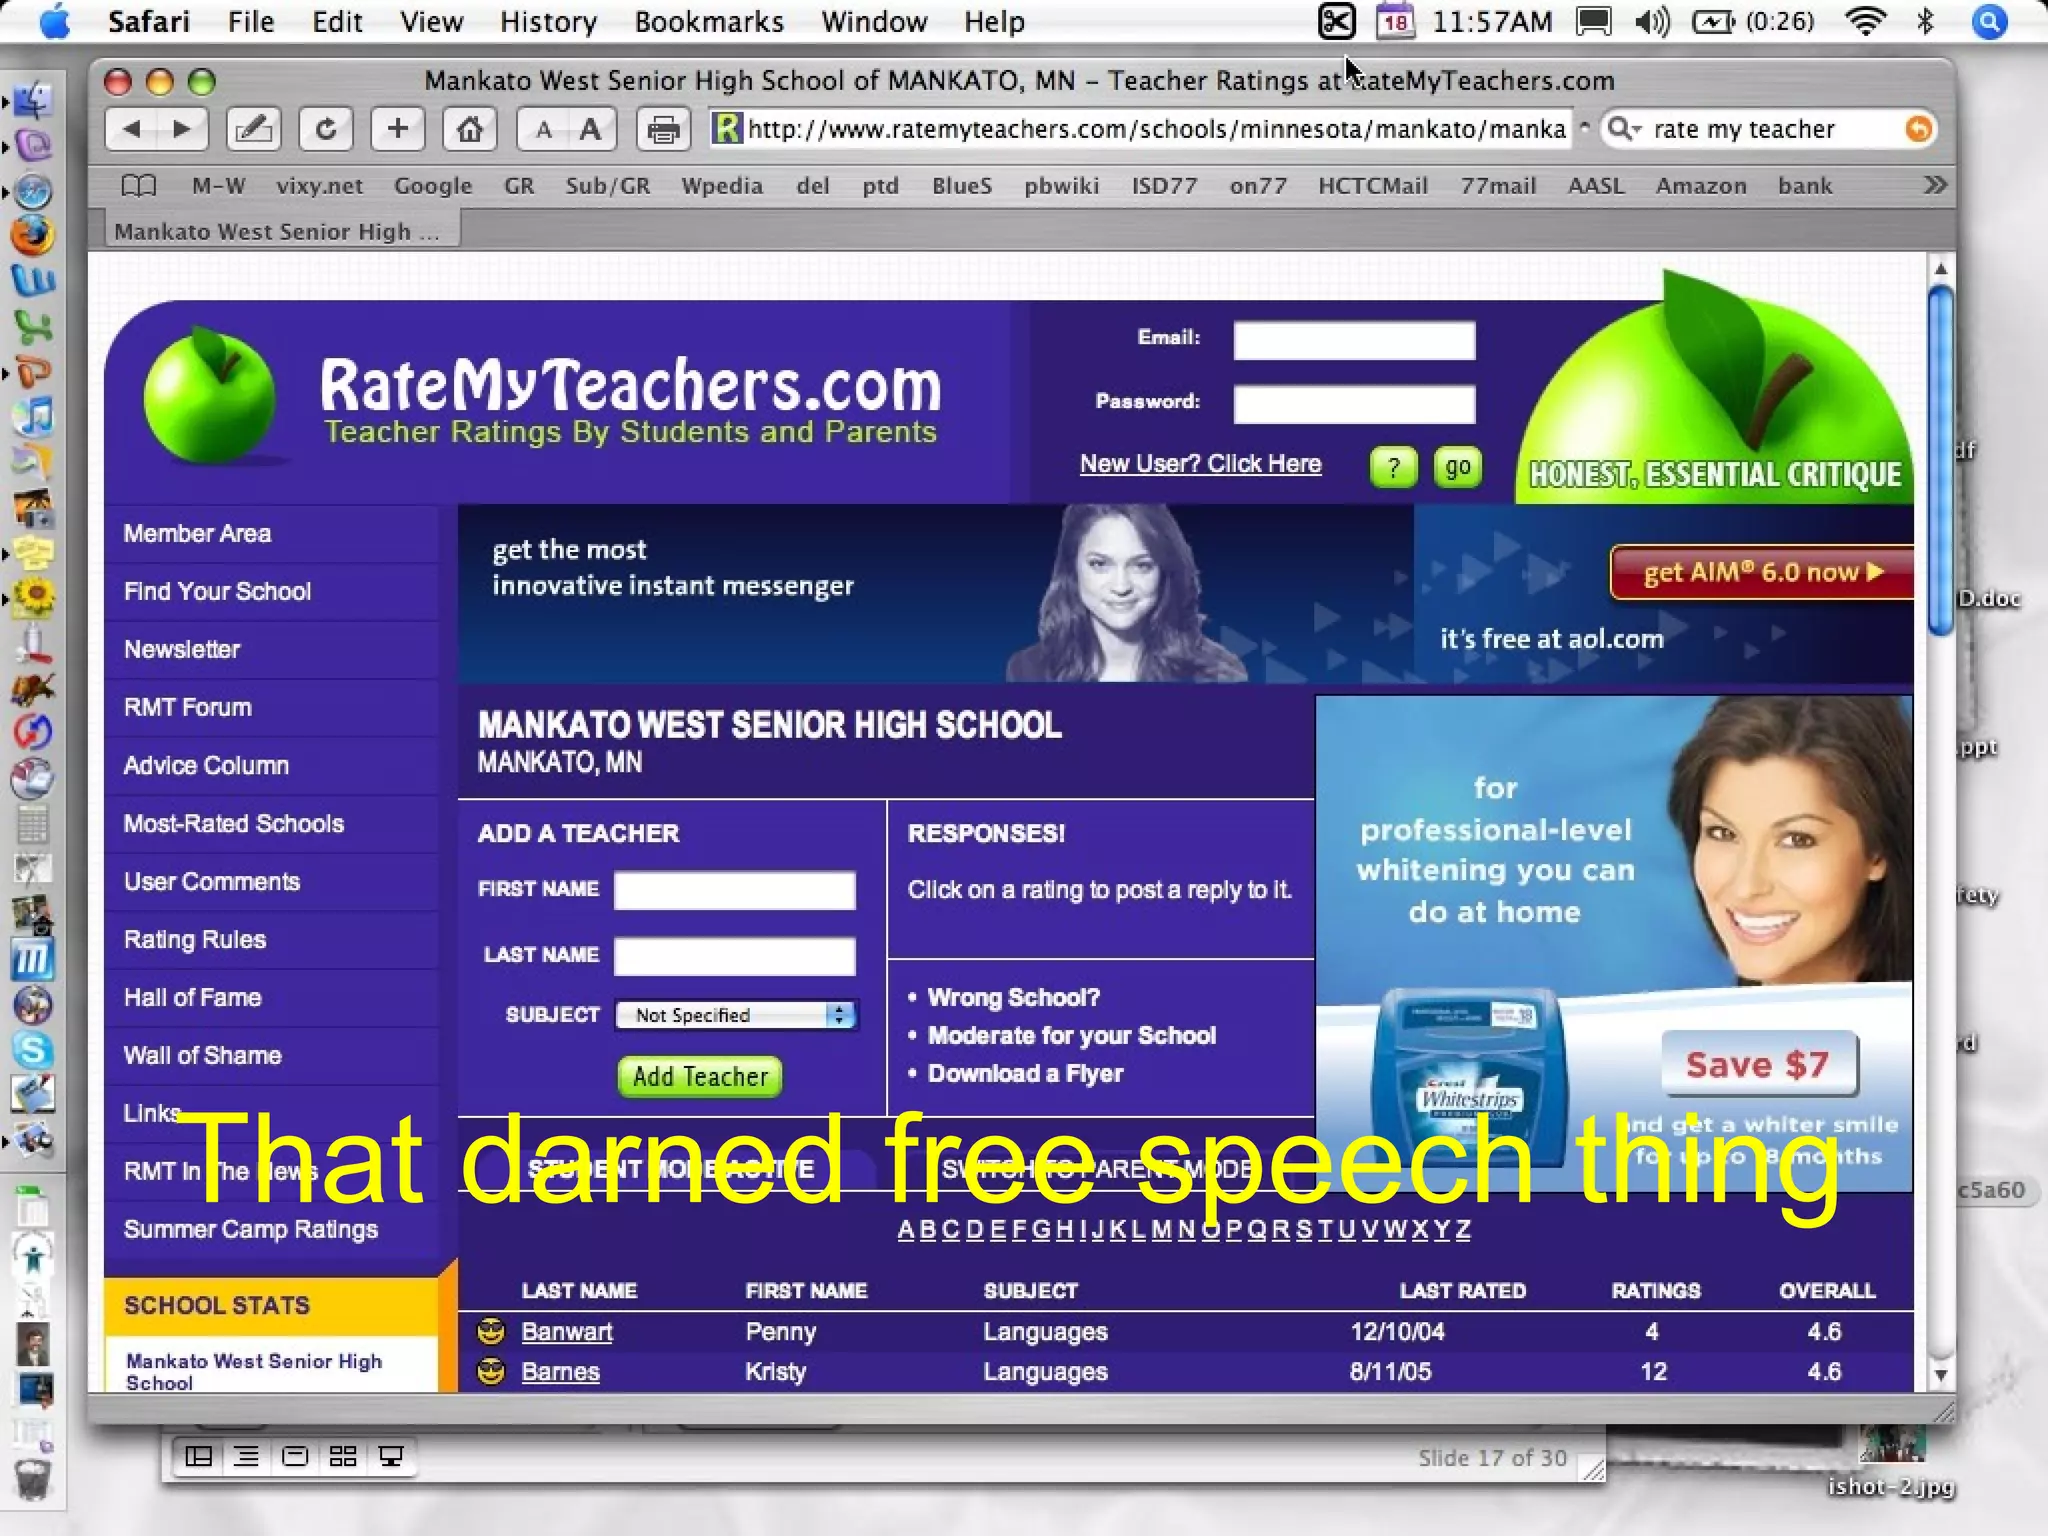2048x1536 pixels.
Task: Click the Save $7 ad button
Action: click(1758, 1064)
